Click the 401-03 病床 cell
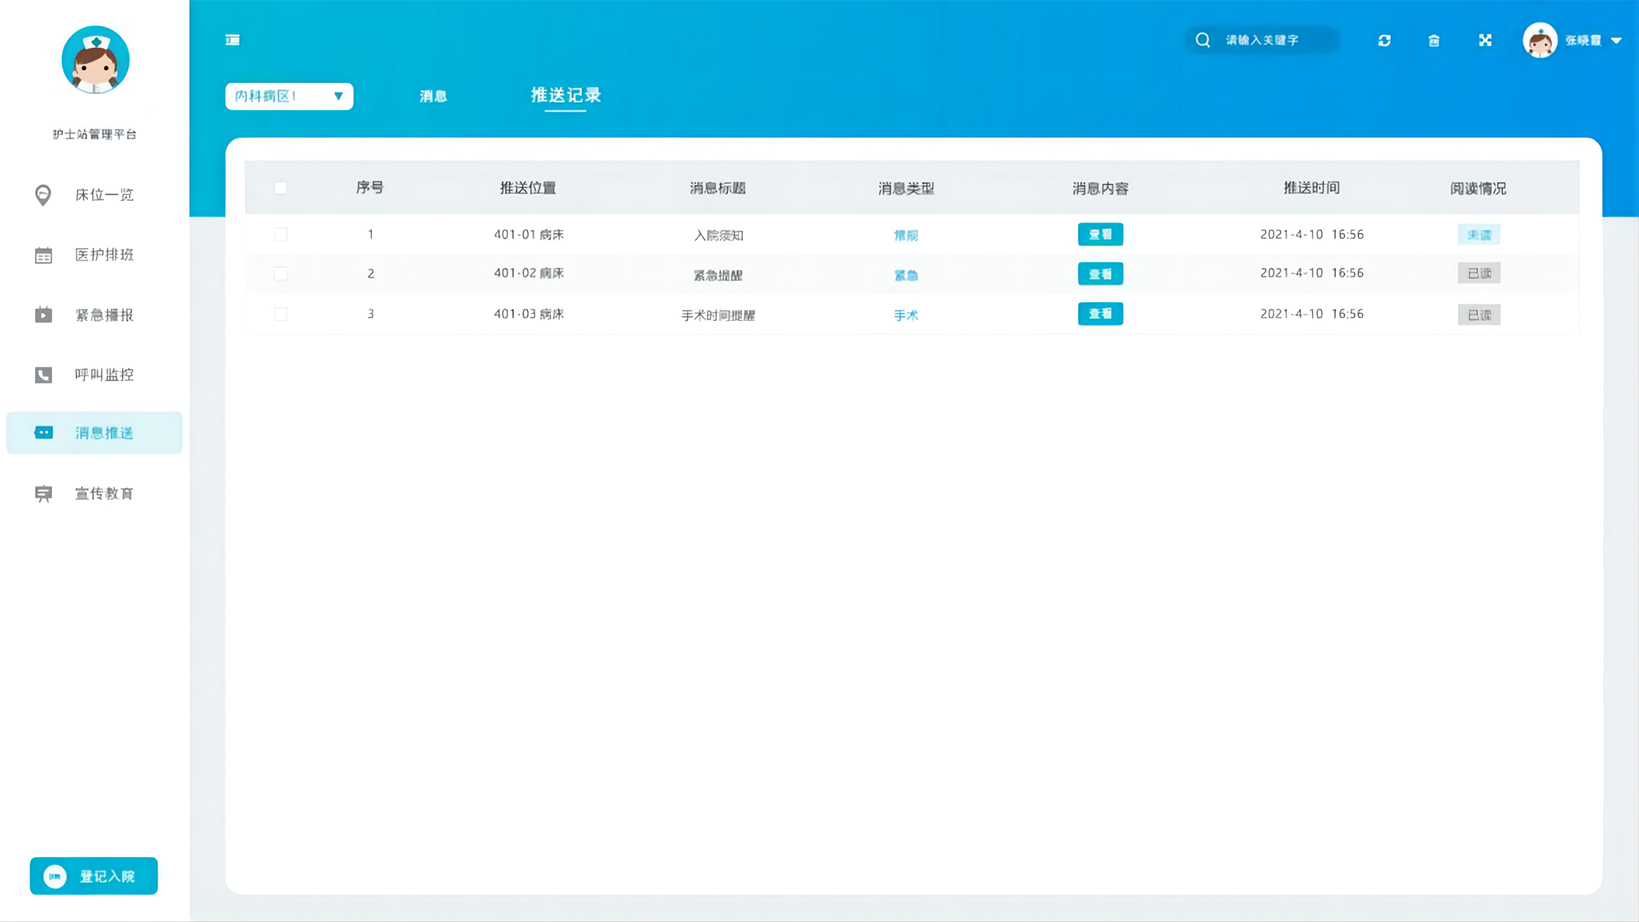1639x922 pixels. pyautogui.click(x=529, y=314)
